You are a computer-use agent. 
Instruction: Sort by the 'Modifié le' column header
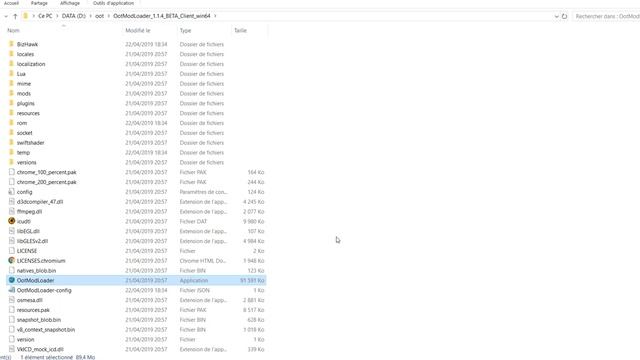(x=138, y=31)
